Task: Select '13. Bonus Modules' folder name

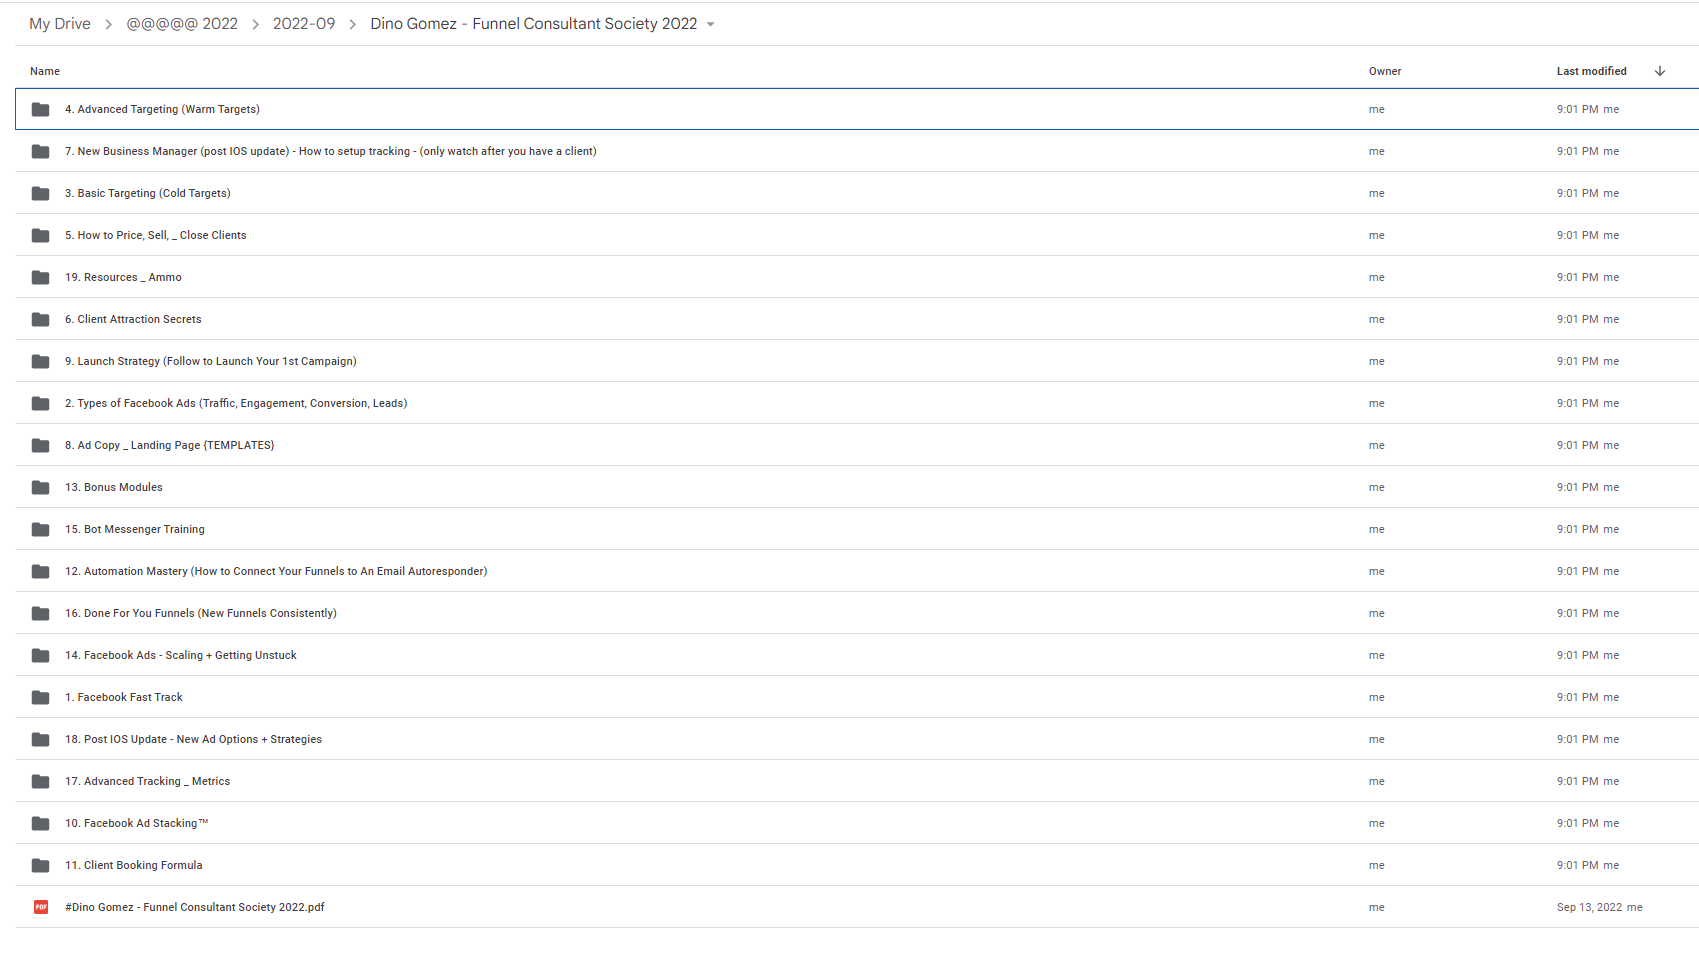Action: tap(114, 488)
